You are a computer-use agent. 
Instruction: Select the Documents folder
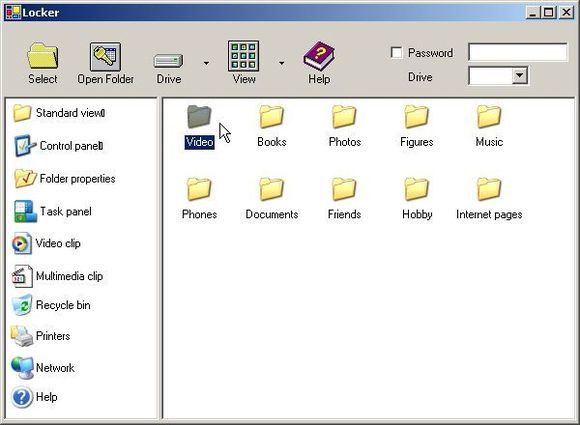pos(272,199)
